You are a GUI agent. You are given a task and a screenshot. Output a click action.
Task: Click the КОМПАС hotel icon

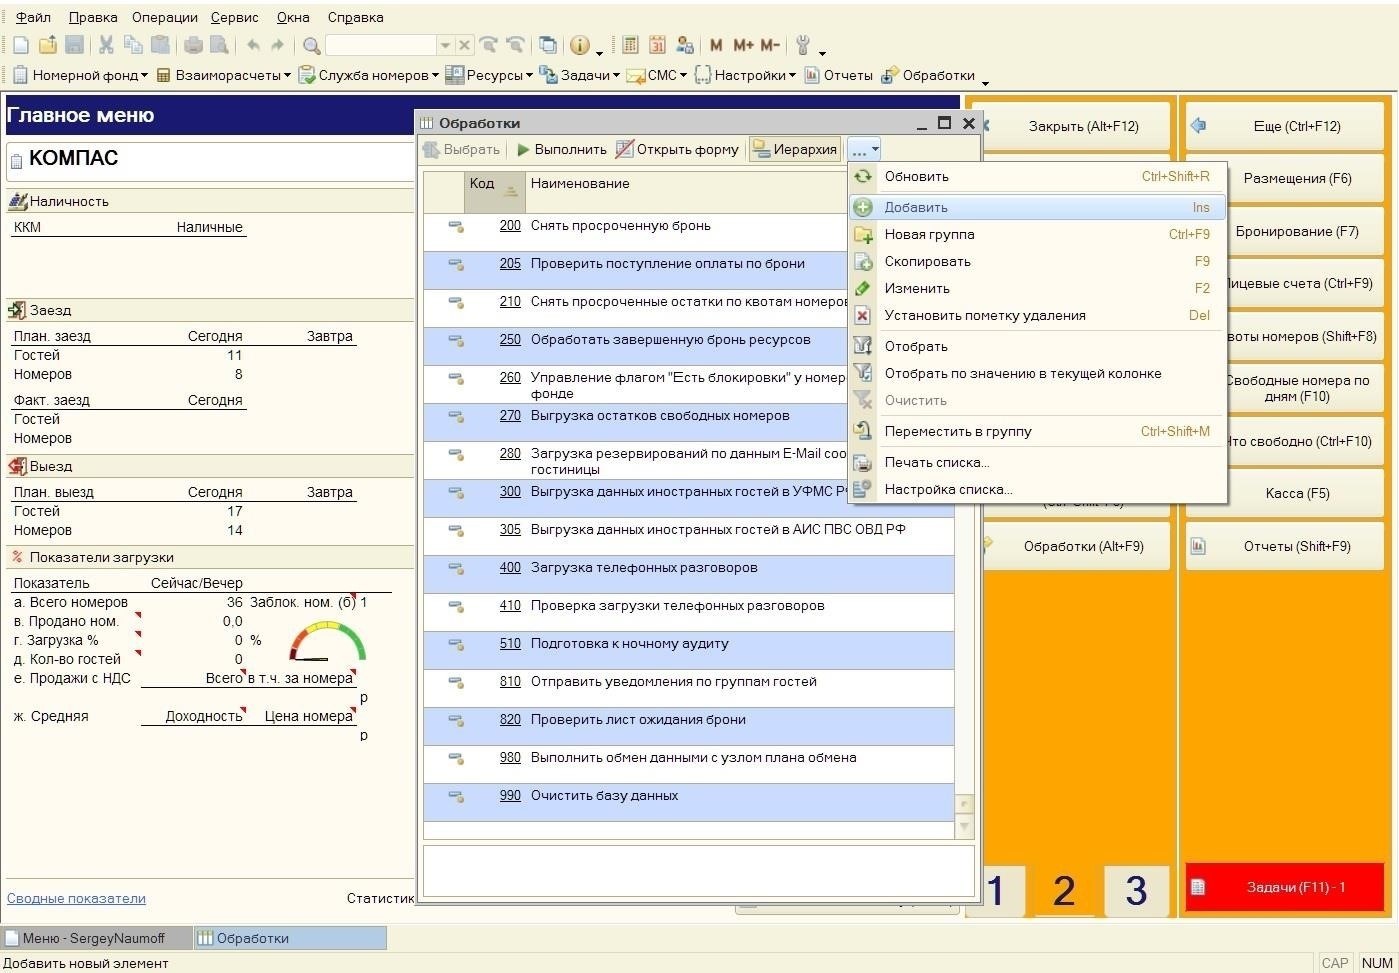17,160
